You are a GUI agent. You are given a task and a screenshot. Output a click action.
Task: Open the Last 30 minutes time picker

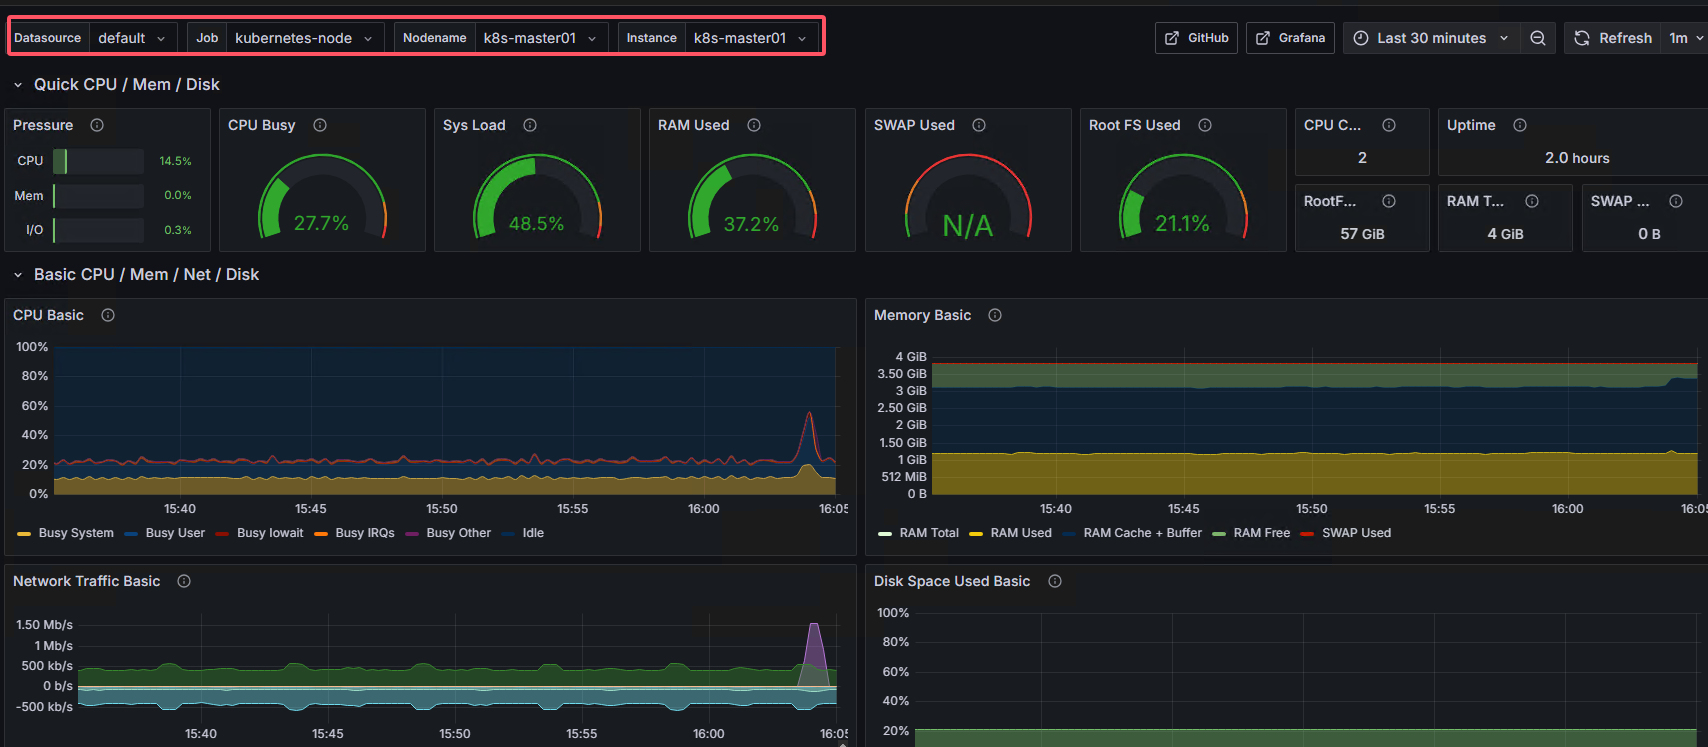[1430, 38]
